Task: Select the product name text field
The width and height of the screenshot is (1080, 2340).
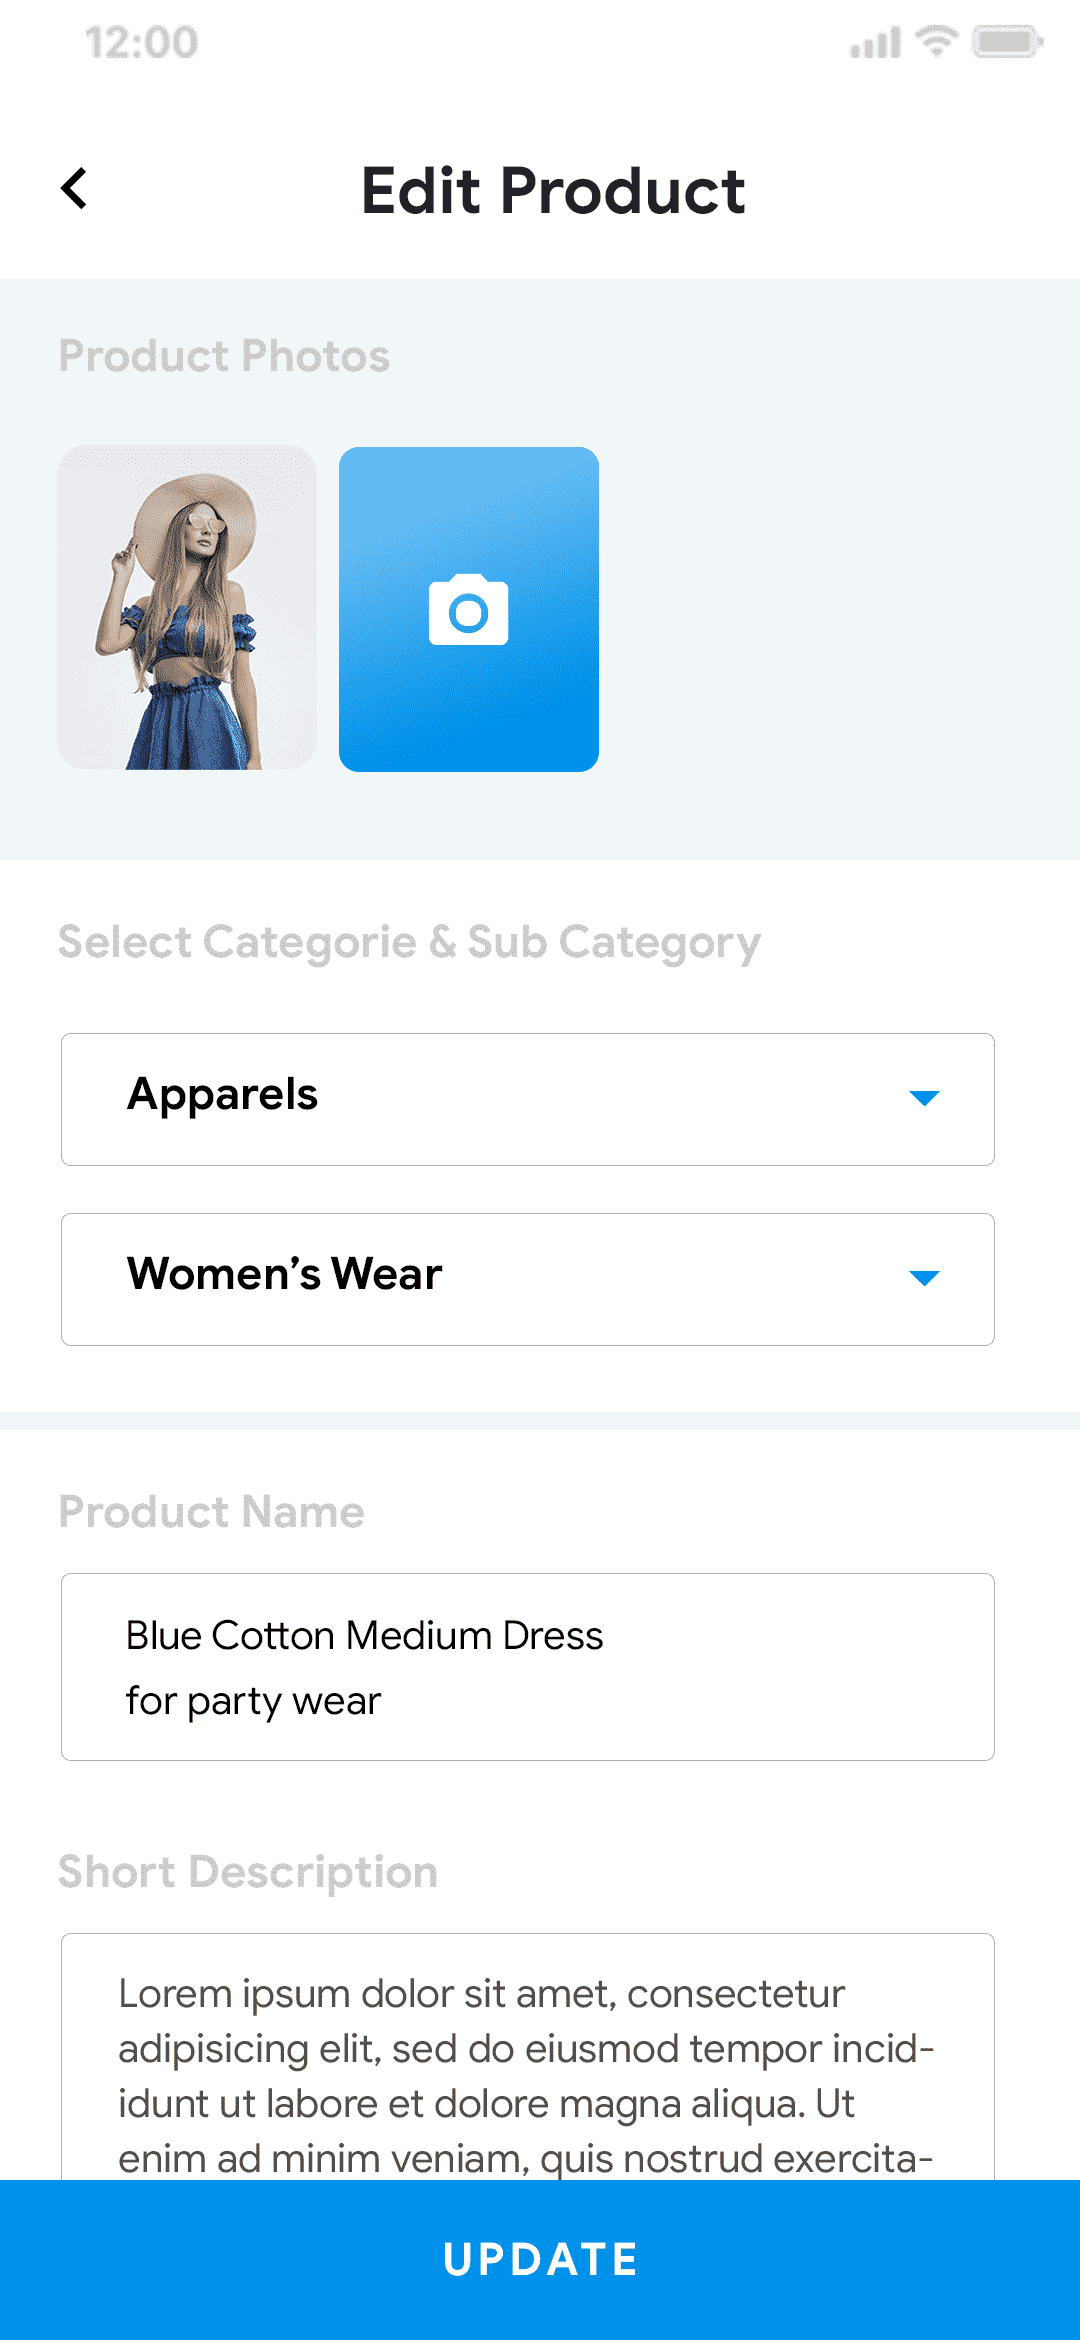Action: click(528, 1666)
